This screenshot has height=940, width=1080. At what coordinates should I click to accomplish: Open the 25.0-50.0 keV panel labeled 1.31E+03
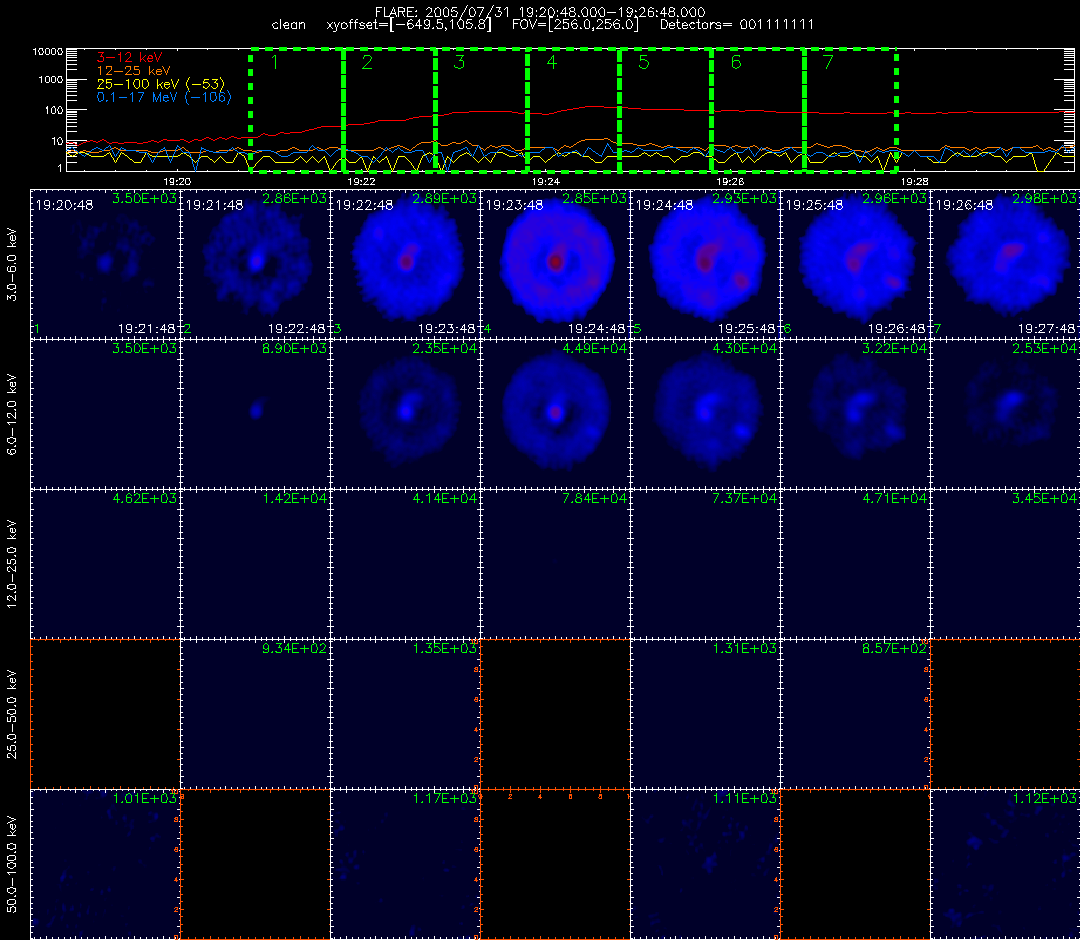tap(705, 714)
